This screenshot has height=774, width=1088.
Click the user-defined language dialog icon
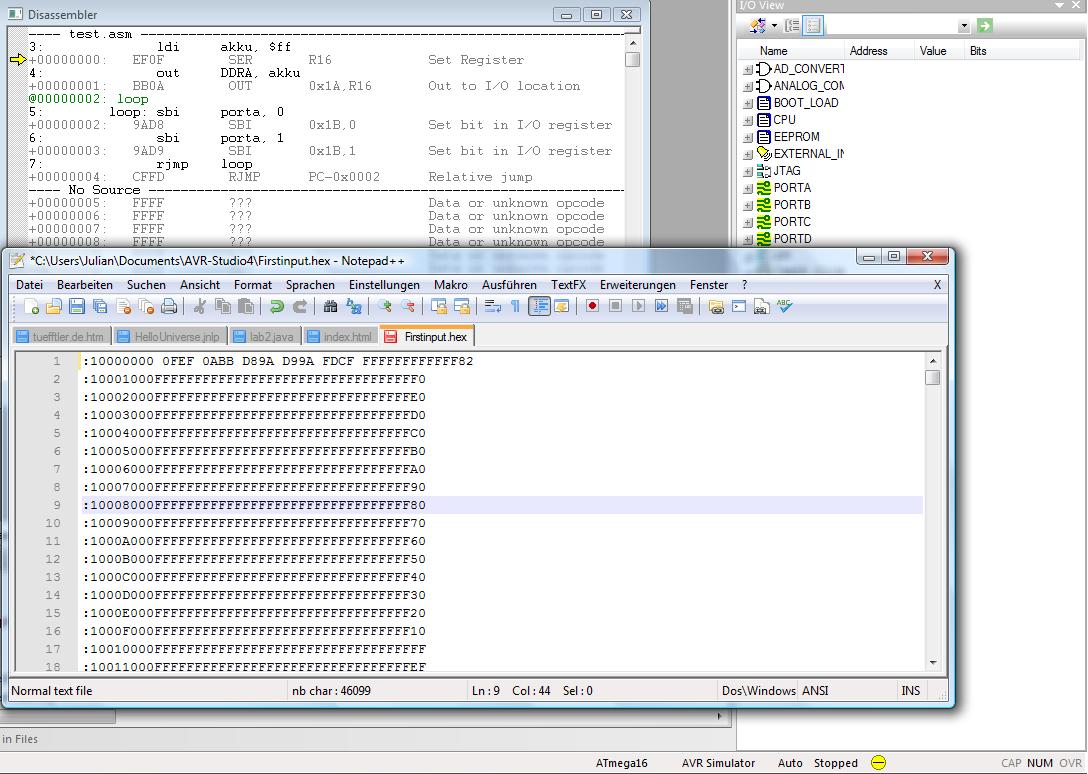561,306
